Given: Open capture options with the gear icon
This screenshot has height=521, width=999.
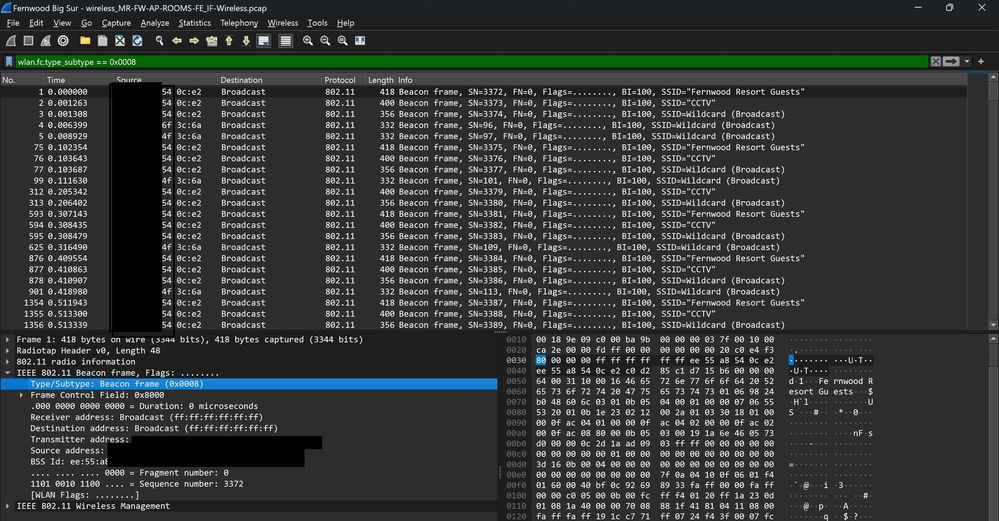Looking at the screenshot, I should tap(63, 41).
